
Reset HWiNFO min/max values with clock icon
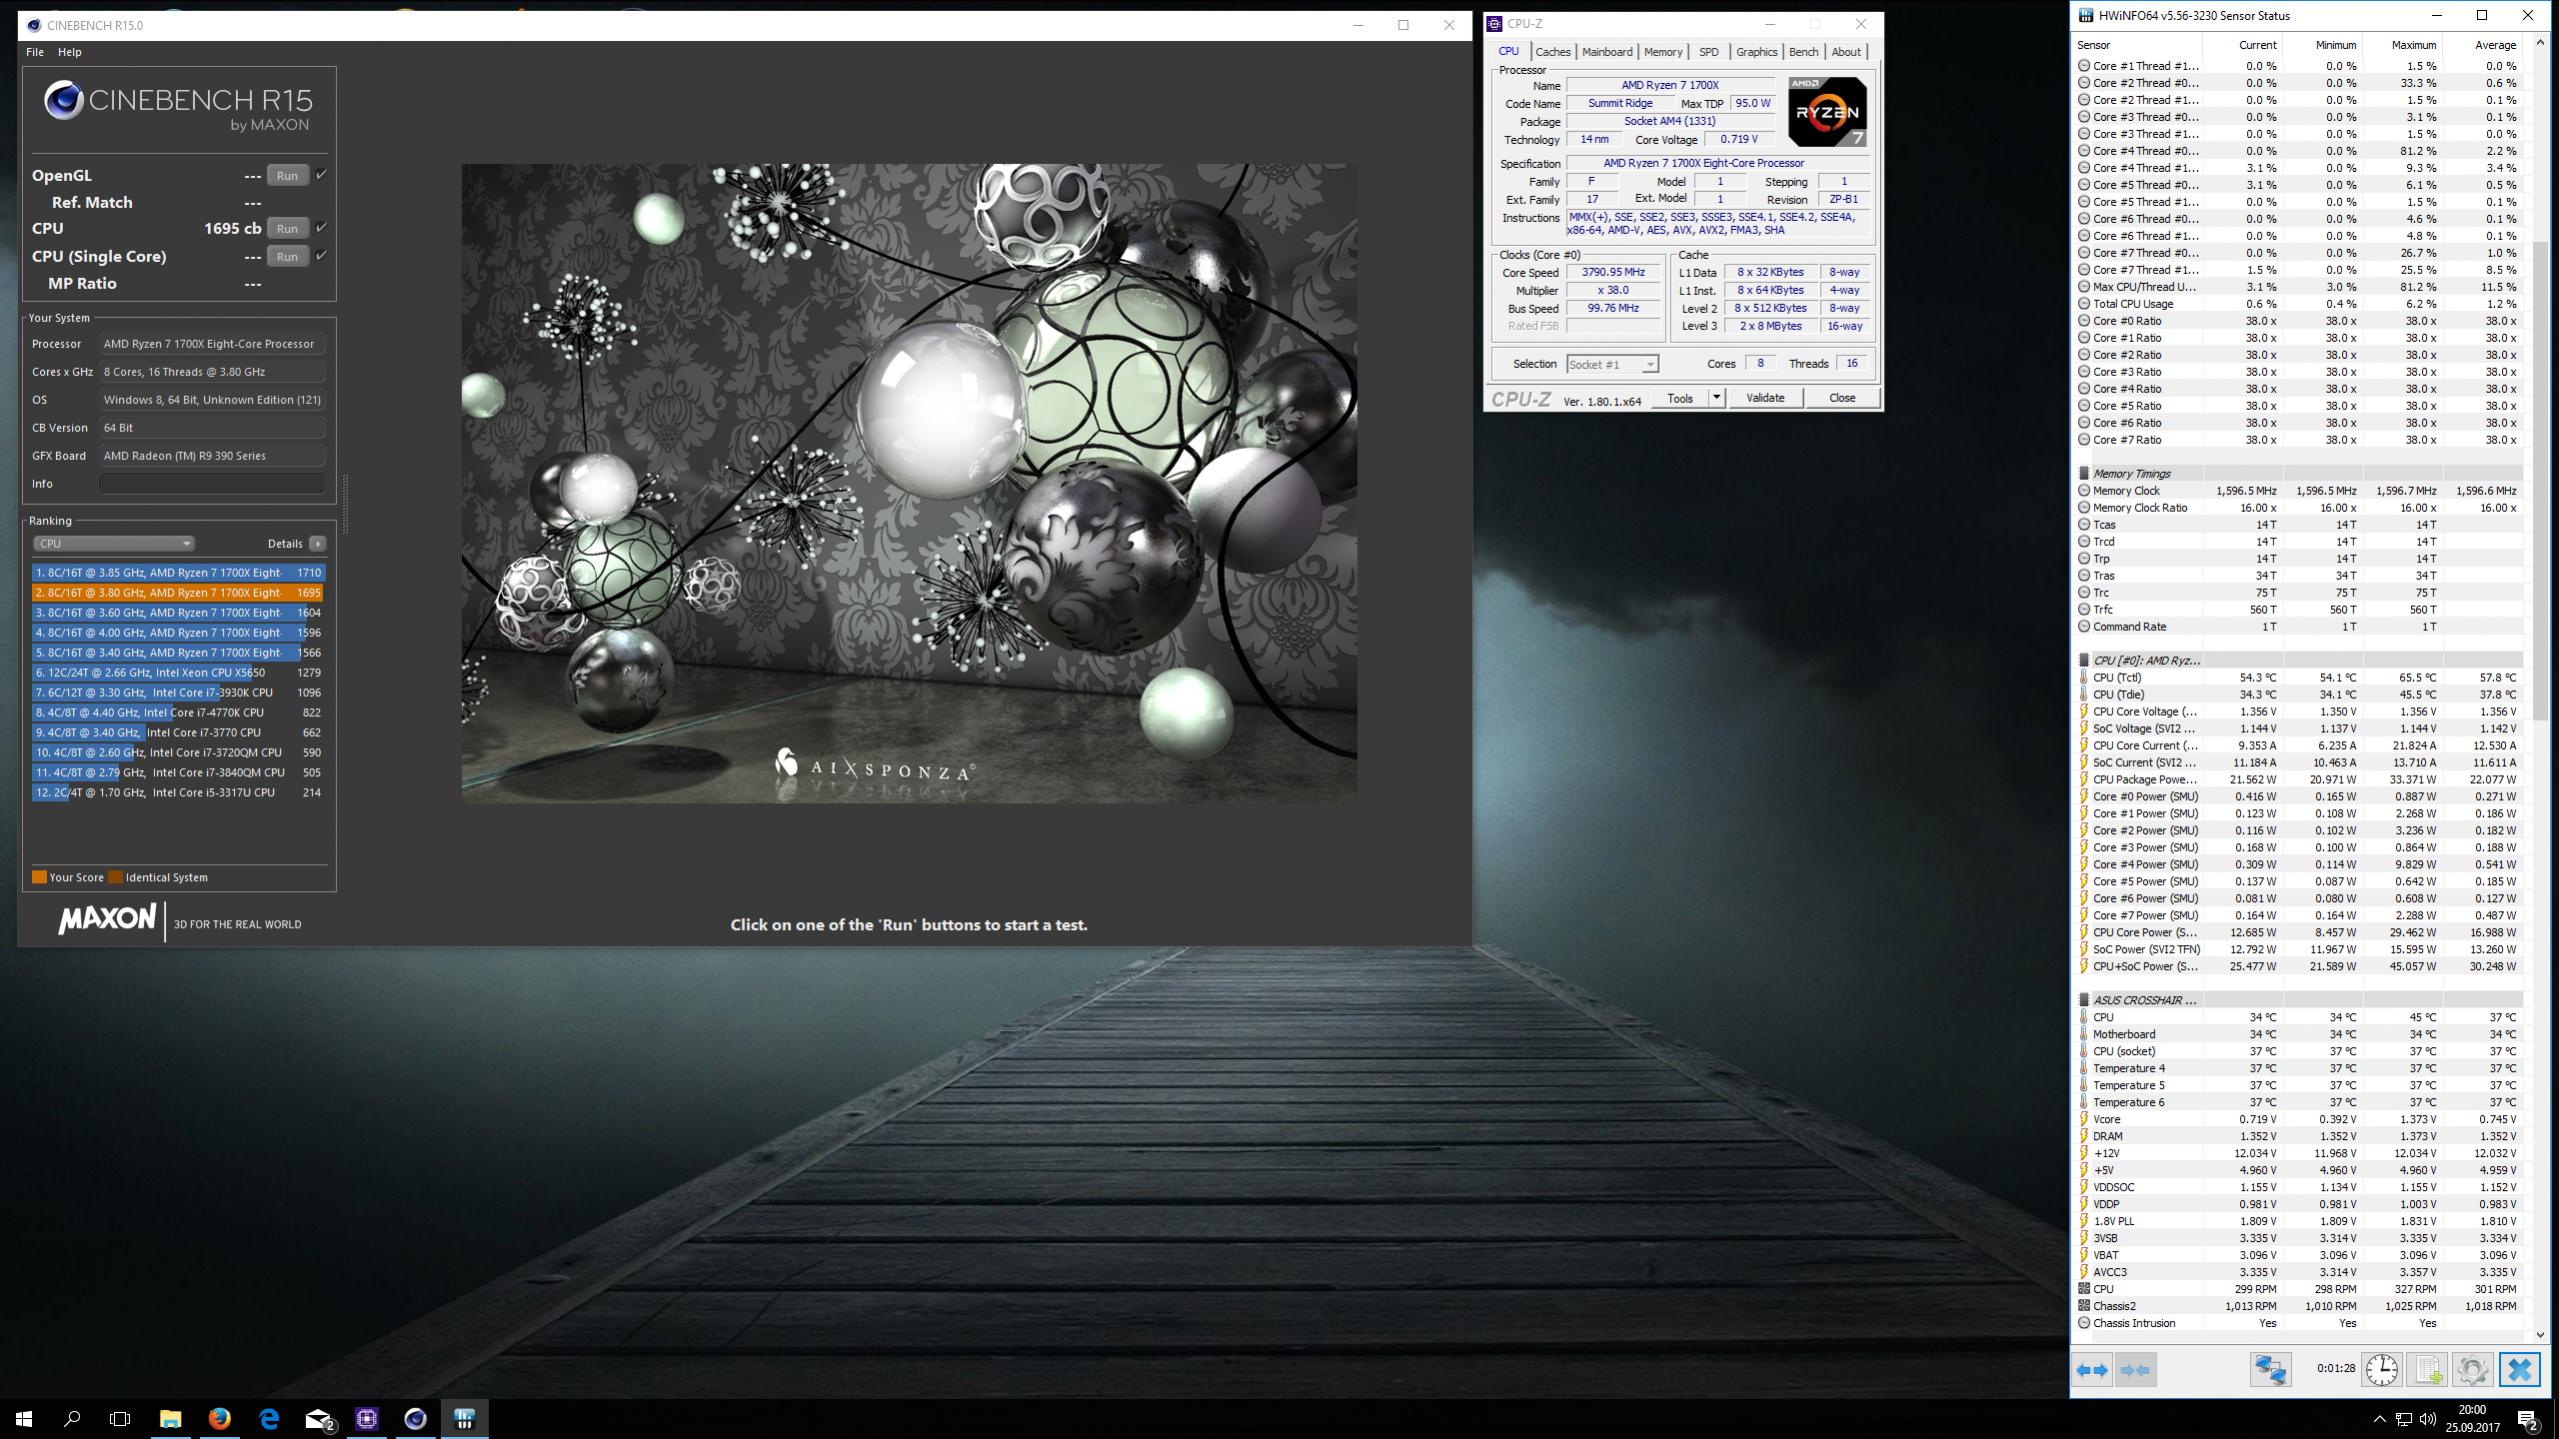coord(2382,1369)
